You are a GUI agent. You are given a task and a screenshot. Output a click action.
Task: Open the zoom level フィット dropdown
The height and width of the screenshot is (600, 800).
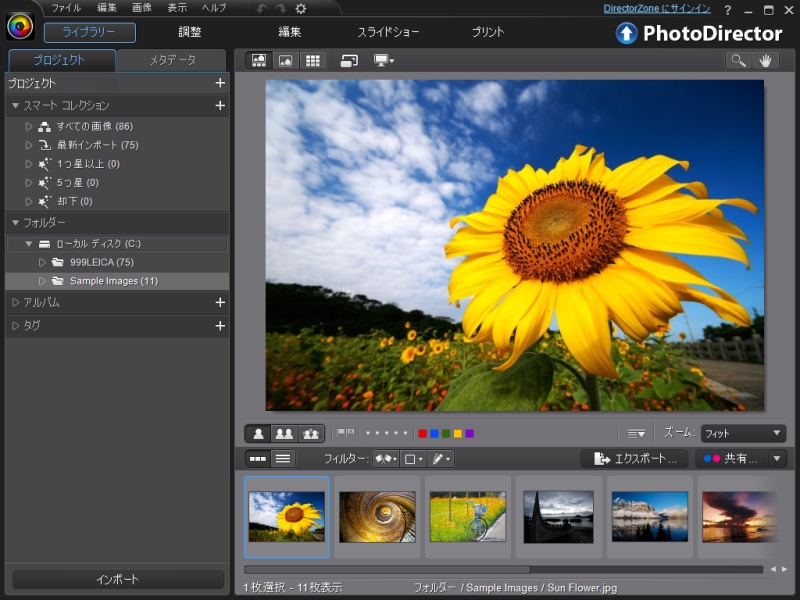(x=740, y=433)
